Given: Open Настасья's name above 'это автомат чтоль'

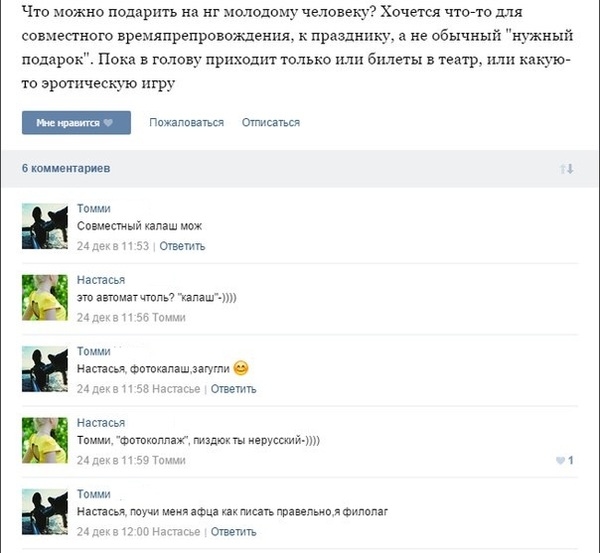Looking at the screenshot, I should 101,280.
